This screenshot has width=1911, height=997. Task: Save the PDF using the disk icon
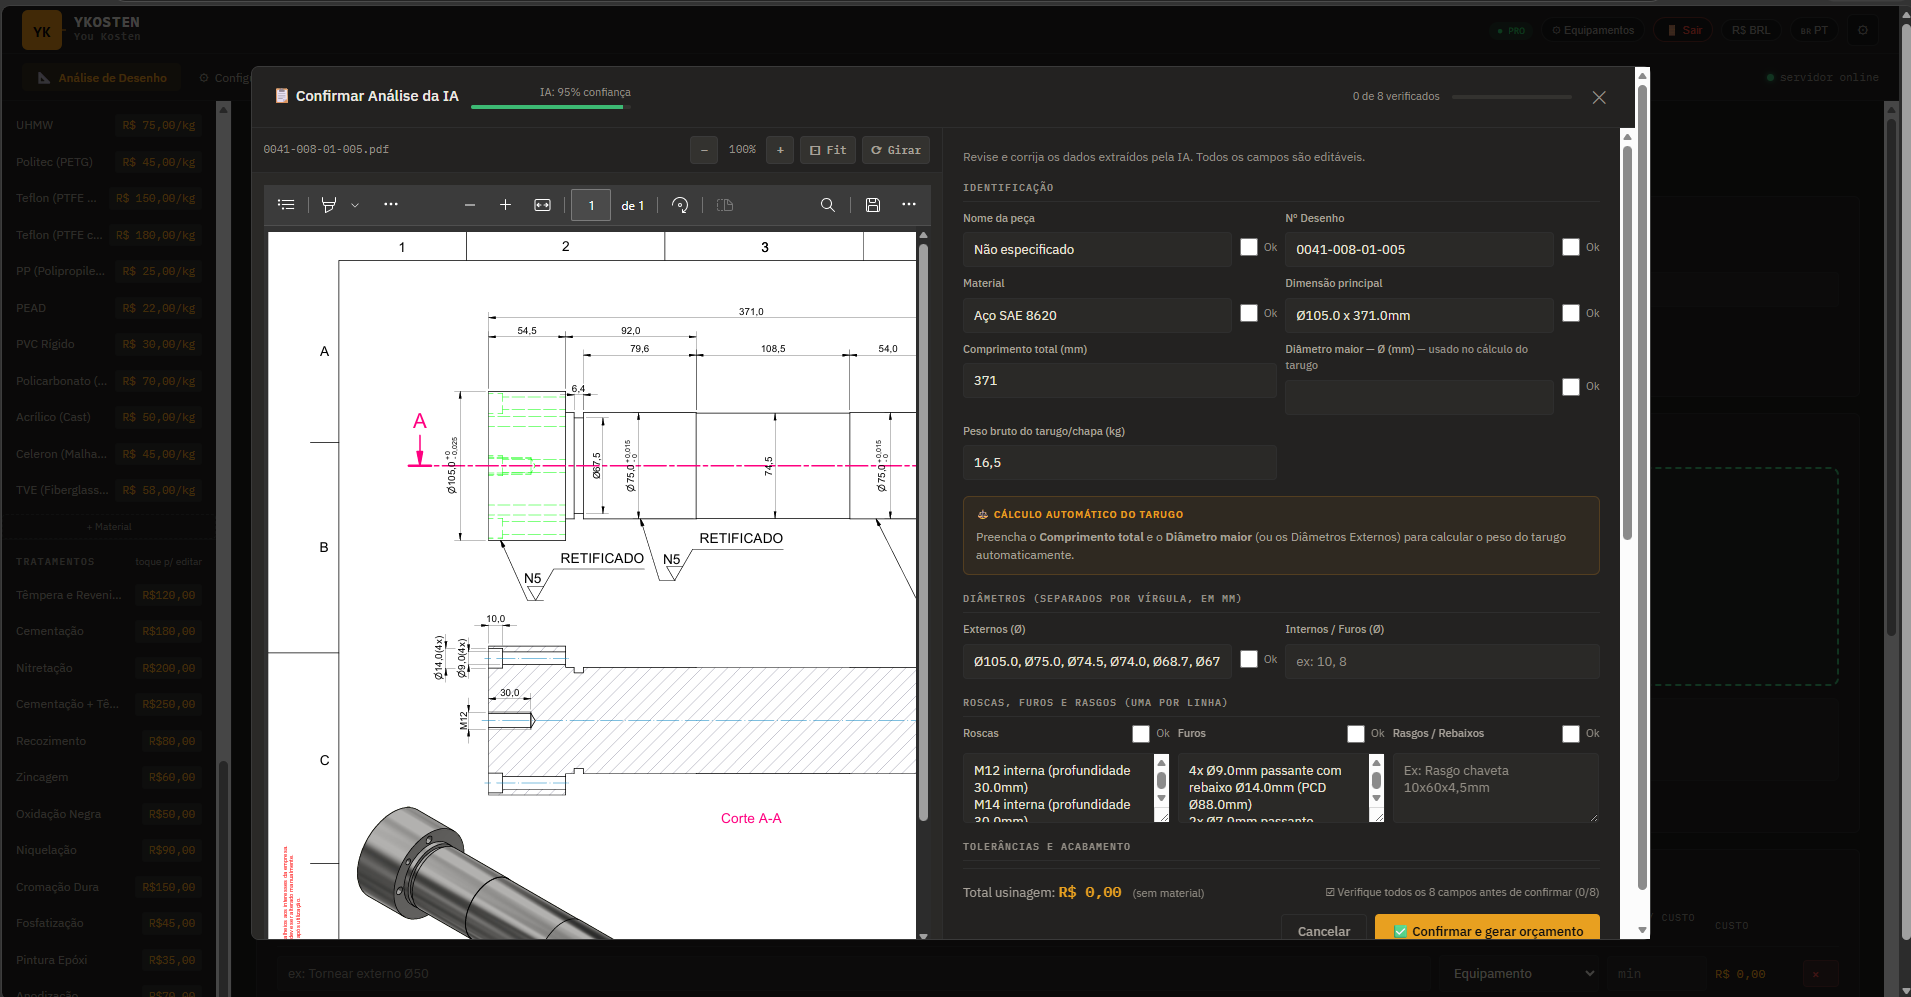click(x=873, y=205)
